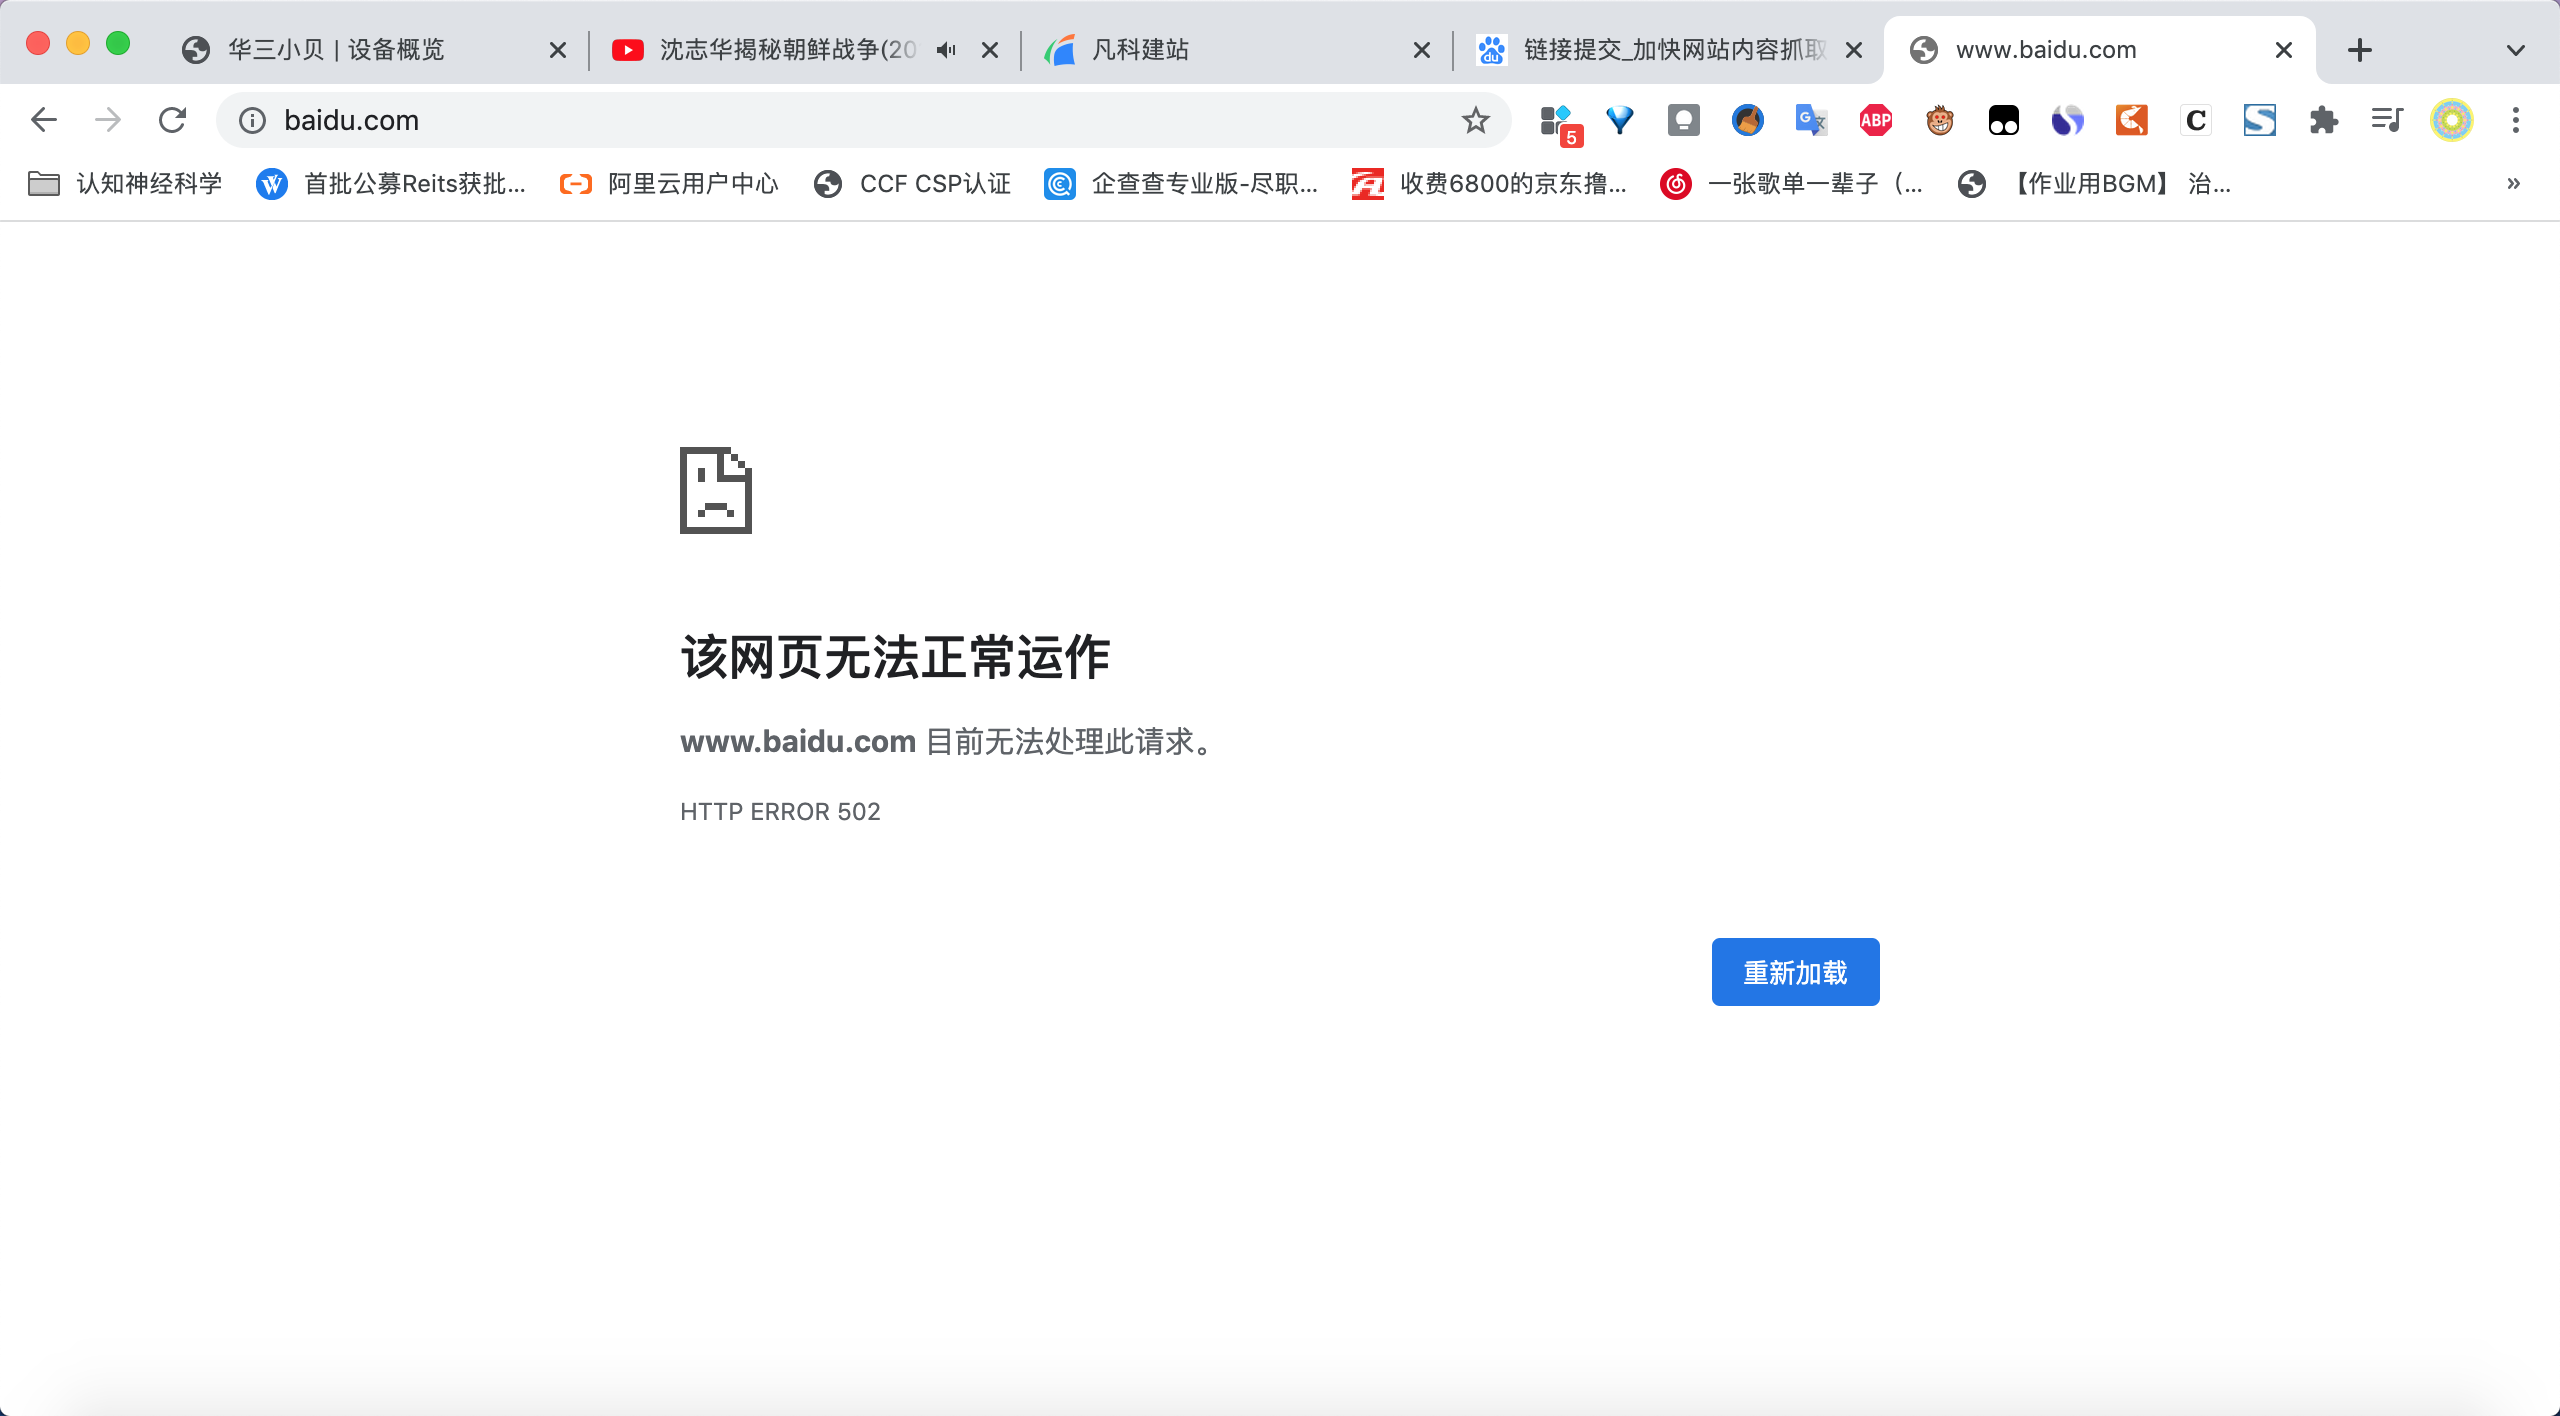
Task: Bookmark this page with the star icon
Action: click(x=1475, y=121)
